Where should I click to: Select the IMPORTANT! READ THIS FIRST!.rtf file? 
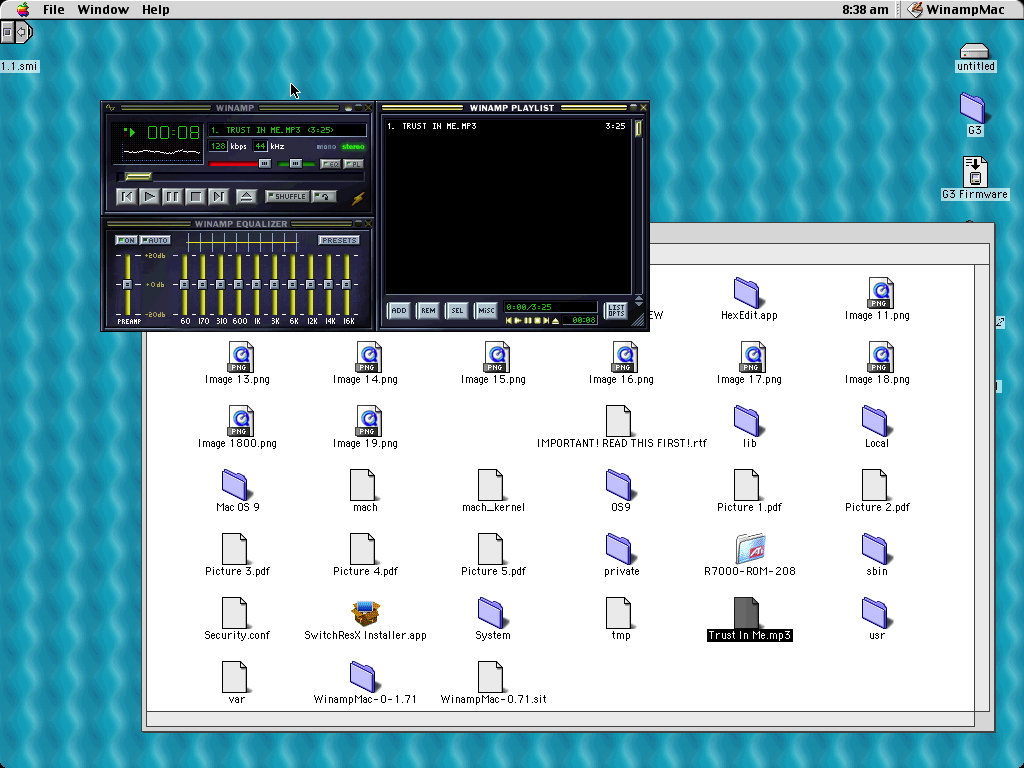click(621, 426)
